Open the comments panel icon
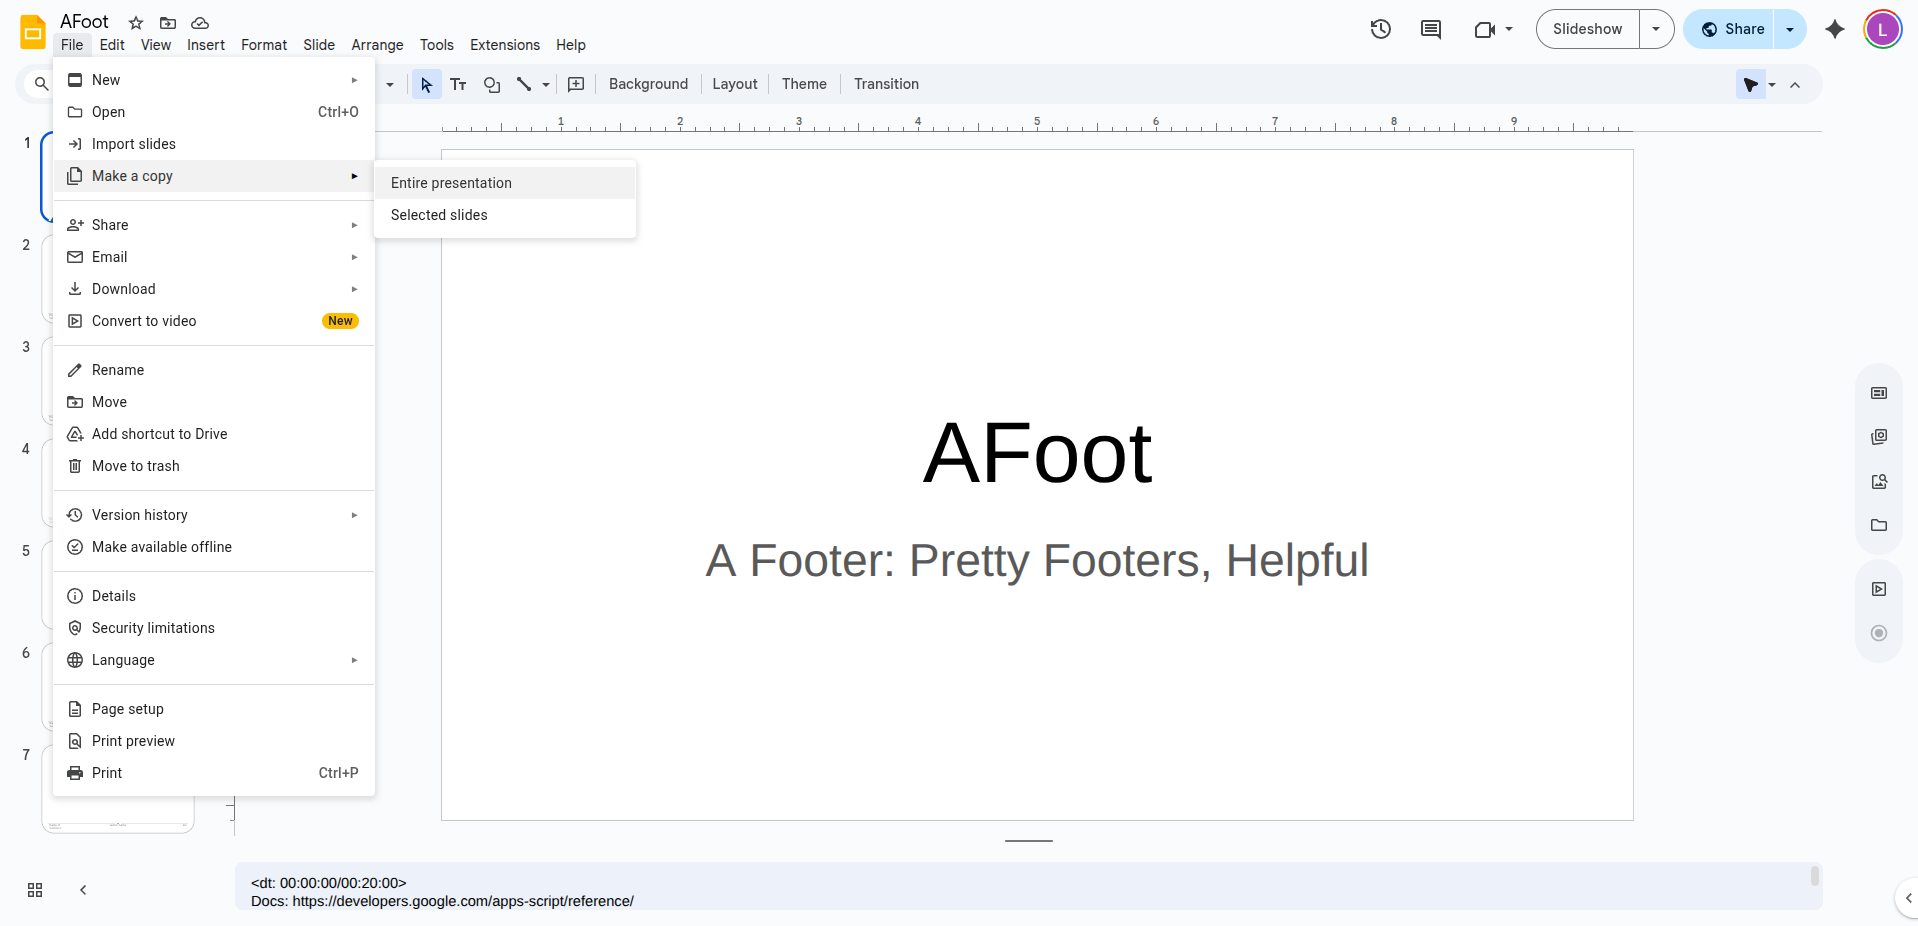This screenshot has height=926, width=1918. (1430, 29)
